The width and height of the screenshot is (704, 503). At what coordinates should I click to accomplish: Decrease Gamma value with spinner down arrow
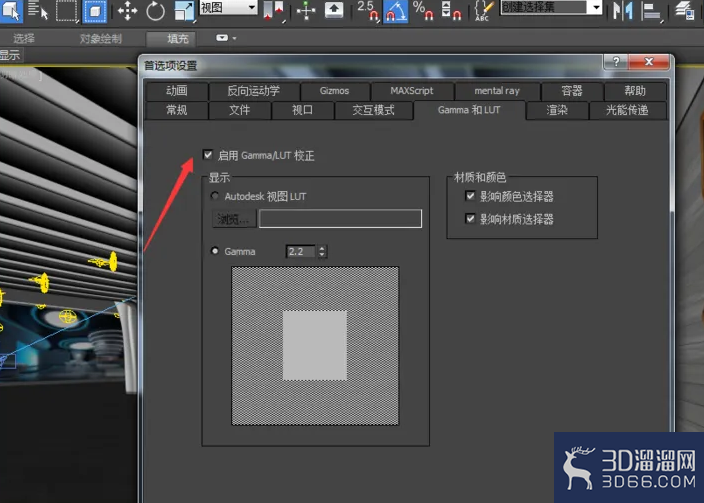(x=322, y=255)
